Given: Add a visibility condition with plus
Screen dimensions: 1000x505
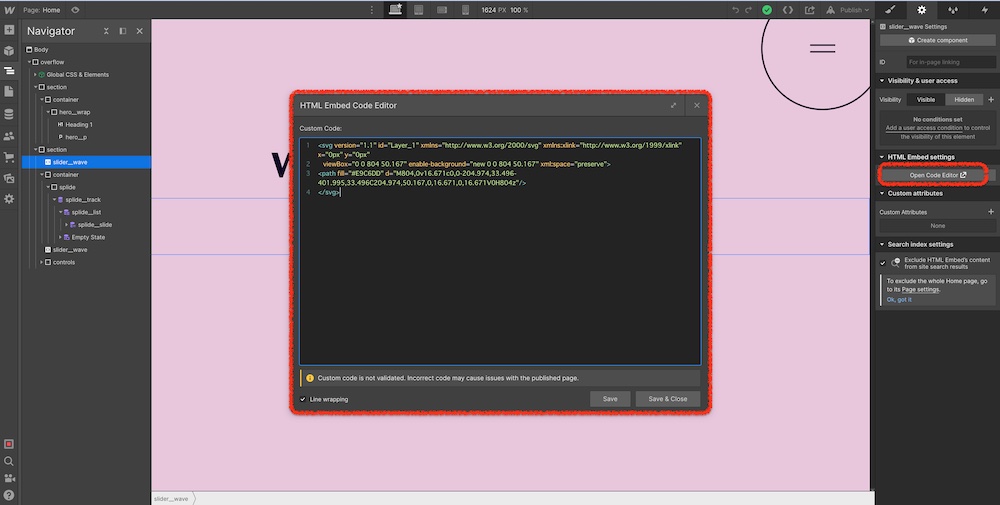Looking at the screenshot, I should pyautogui.click(x=990, y=99).
